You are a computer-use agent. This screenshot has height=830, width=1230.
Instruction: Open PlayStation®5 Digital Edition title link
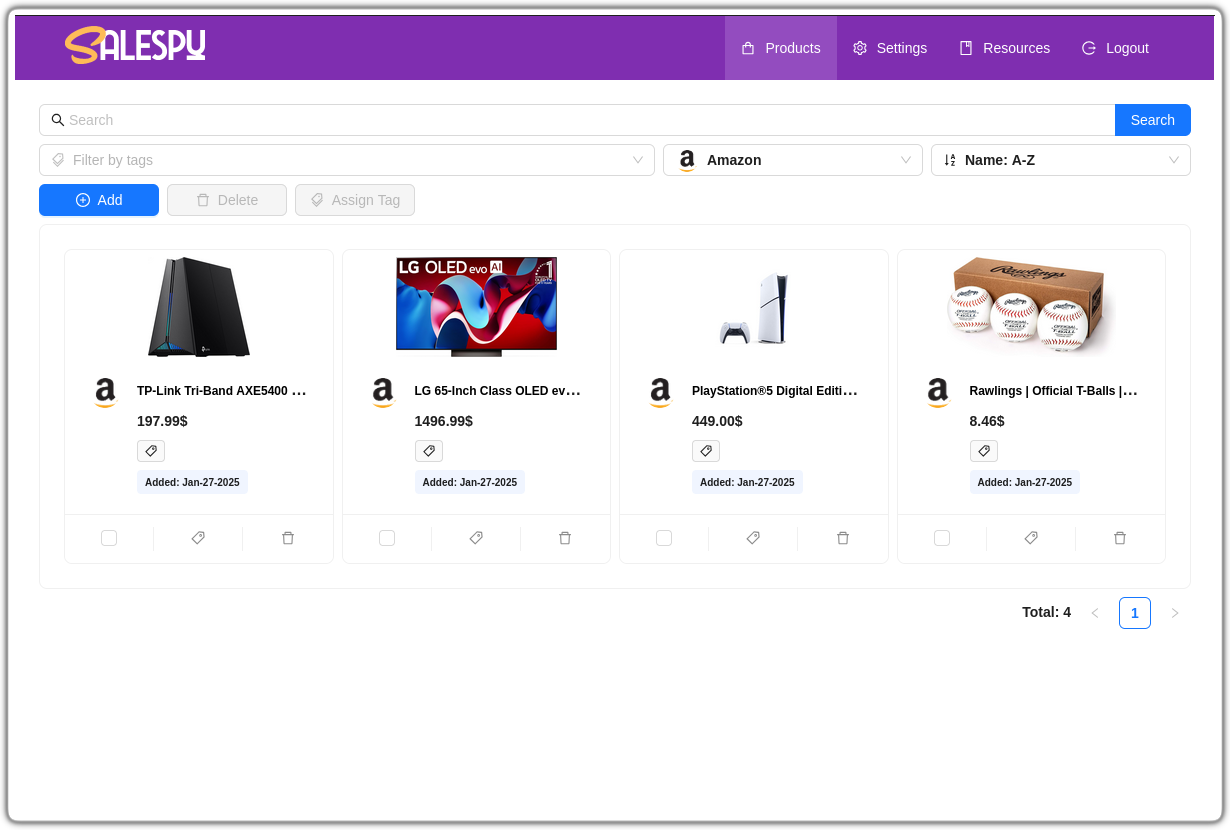(x=775, y=391)
